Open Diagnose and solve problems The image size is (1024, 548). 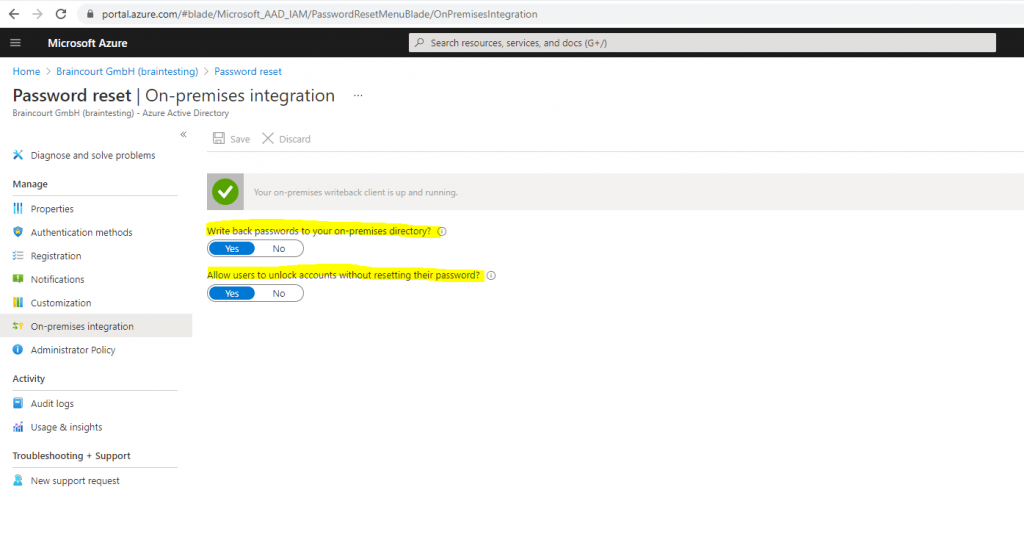[x=95, y=155]
